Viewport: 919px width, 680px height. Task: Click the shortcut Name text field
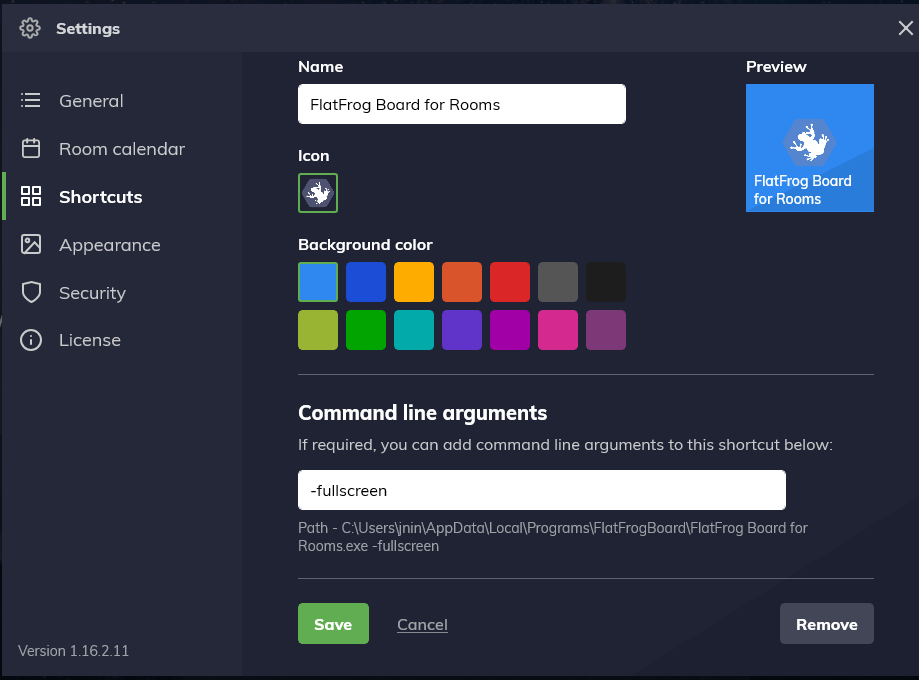pos(461,104)
